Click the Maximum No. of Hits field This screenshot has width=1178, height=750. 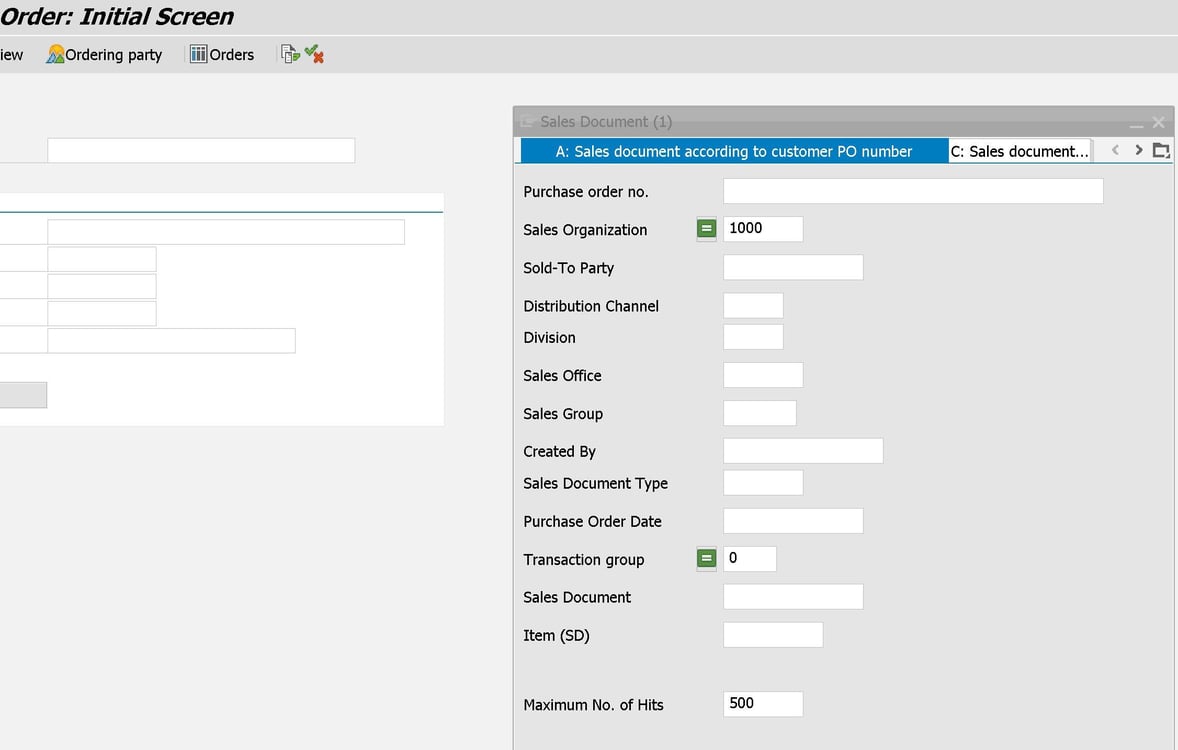pyautogui.click(x=762, y=703)
